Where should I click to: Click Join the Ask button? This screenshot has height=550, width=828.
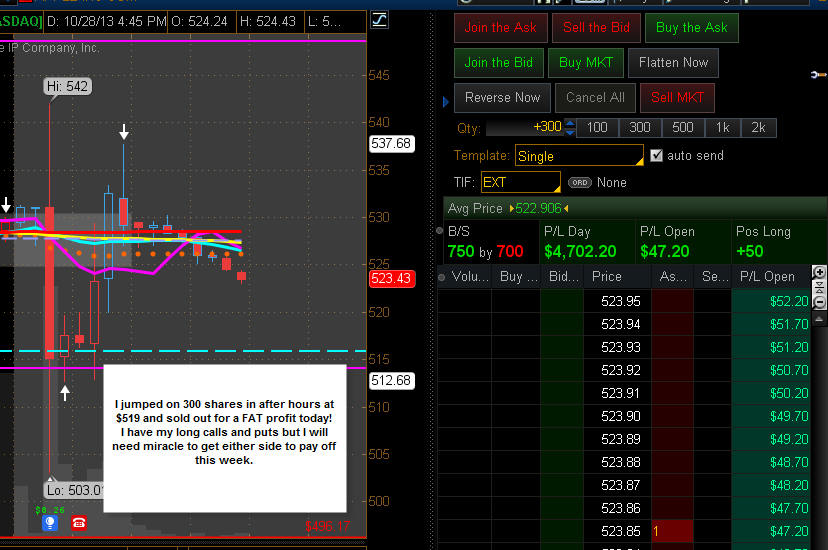click(500, 27)
